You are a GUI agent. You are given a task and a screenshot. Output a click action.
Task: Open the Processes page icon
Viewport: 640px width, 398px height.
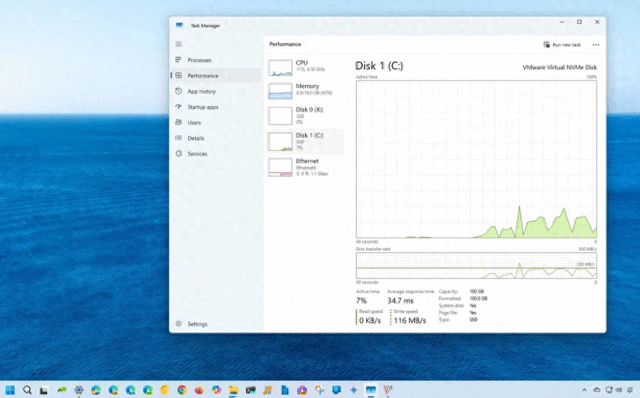(178, 60)
